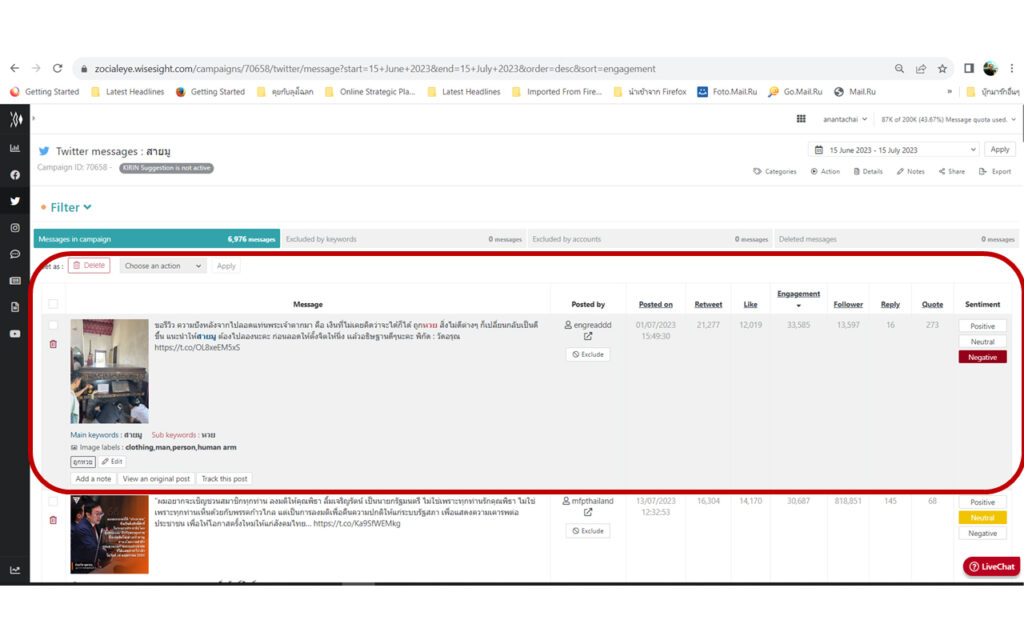The image size is (1024, 640).
Task: Toggle Neutral sentiment on the mfpthailand message
Action: [982, 517]
